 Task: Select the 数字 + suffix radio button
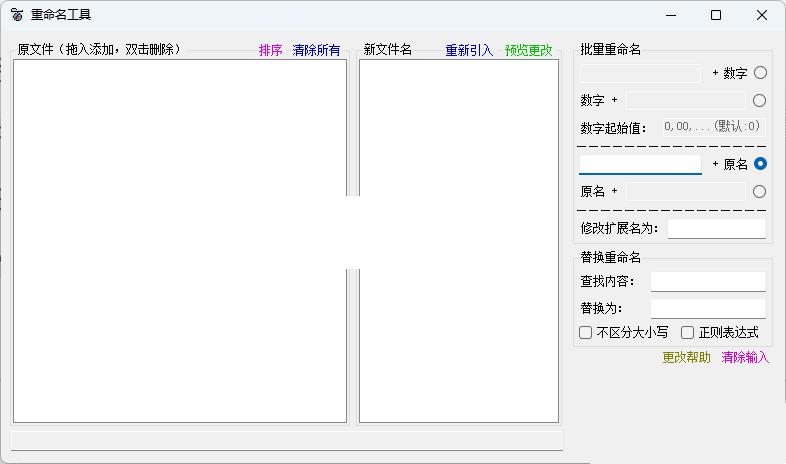[x=760, y=100]
